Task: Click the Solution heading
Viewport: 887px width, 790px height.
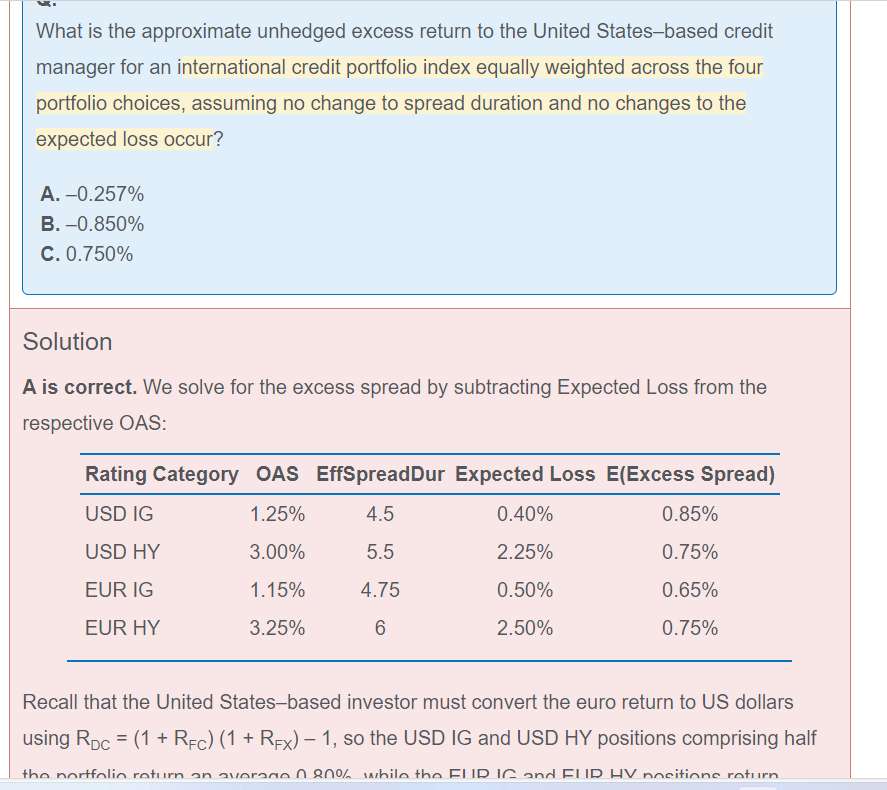Action: 68,342
